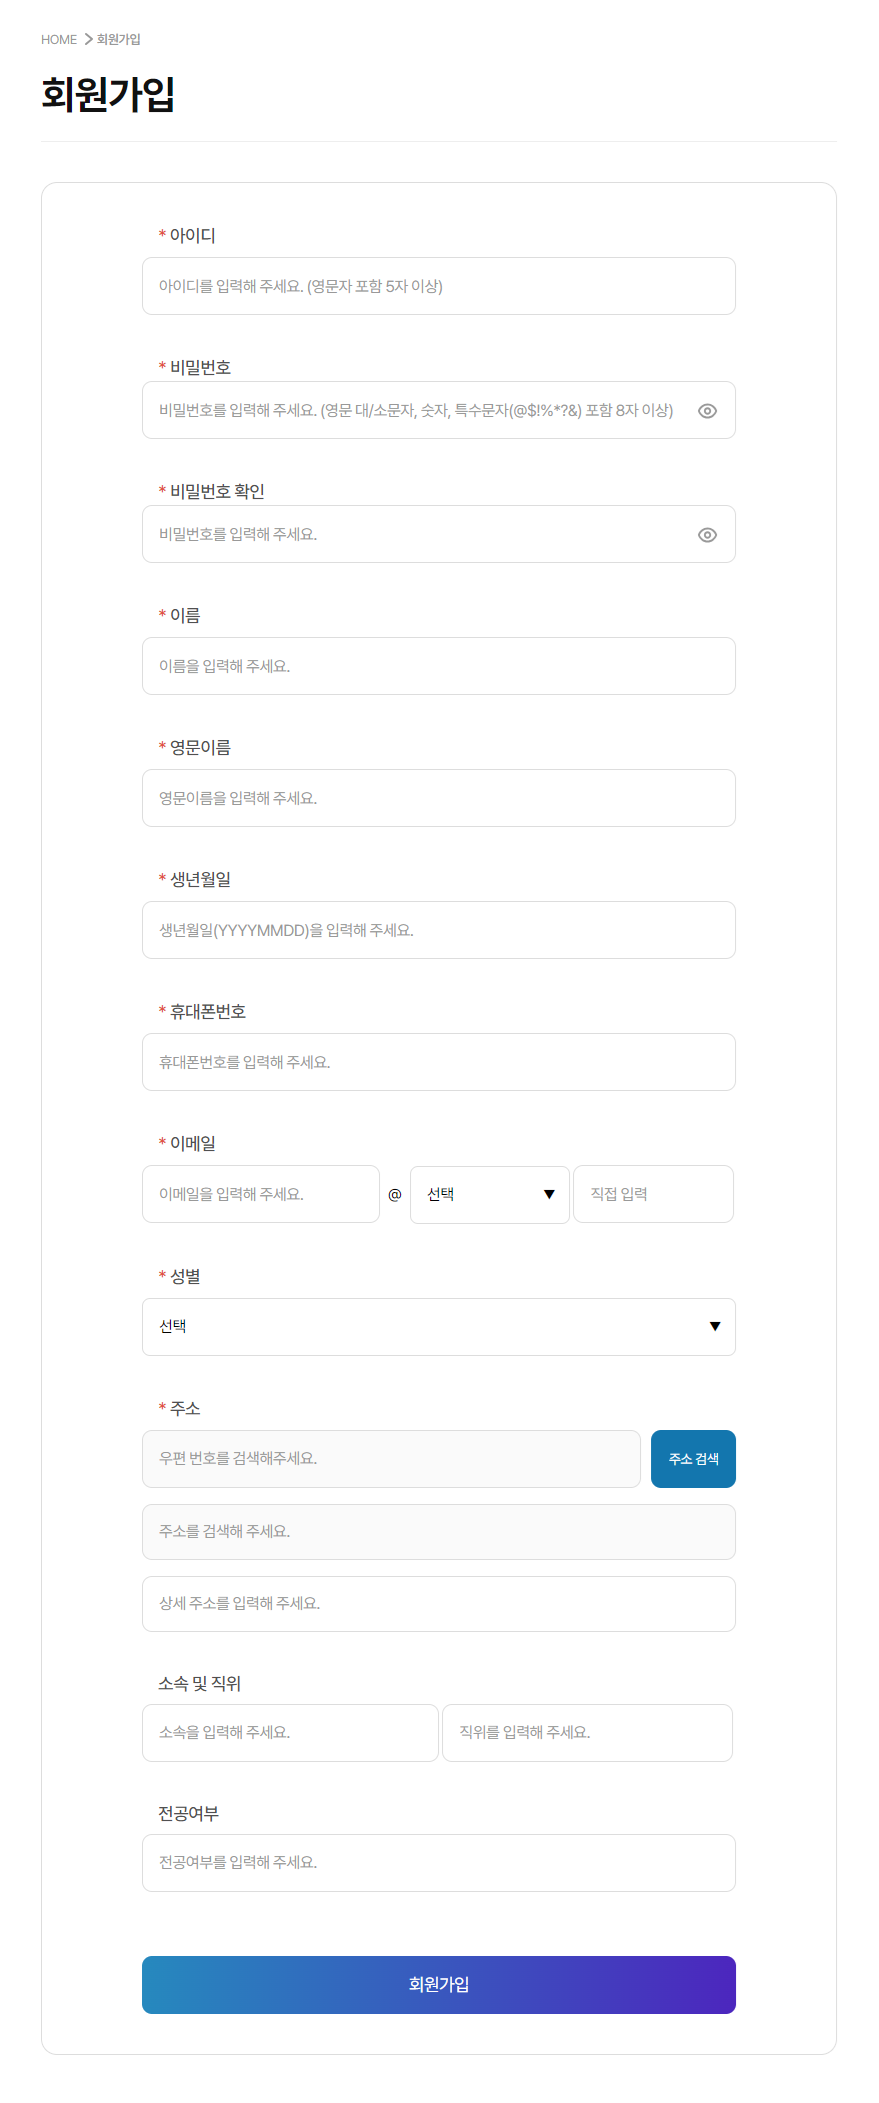The image size is (879, 2103).
Task: Submit the form with 회원가입 button
Action: [438, 1985]
